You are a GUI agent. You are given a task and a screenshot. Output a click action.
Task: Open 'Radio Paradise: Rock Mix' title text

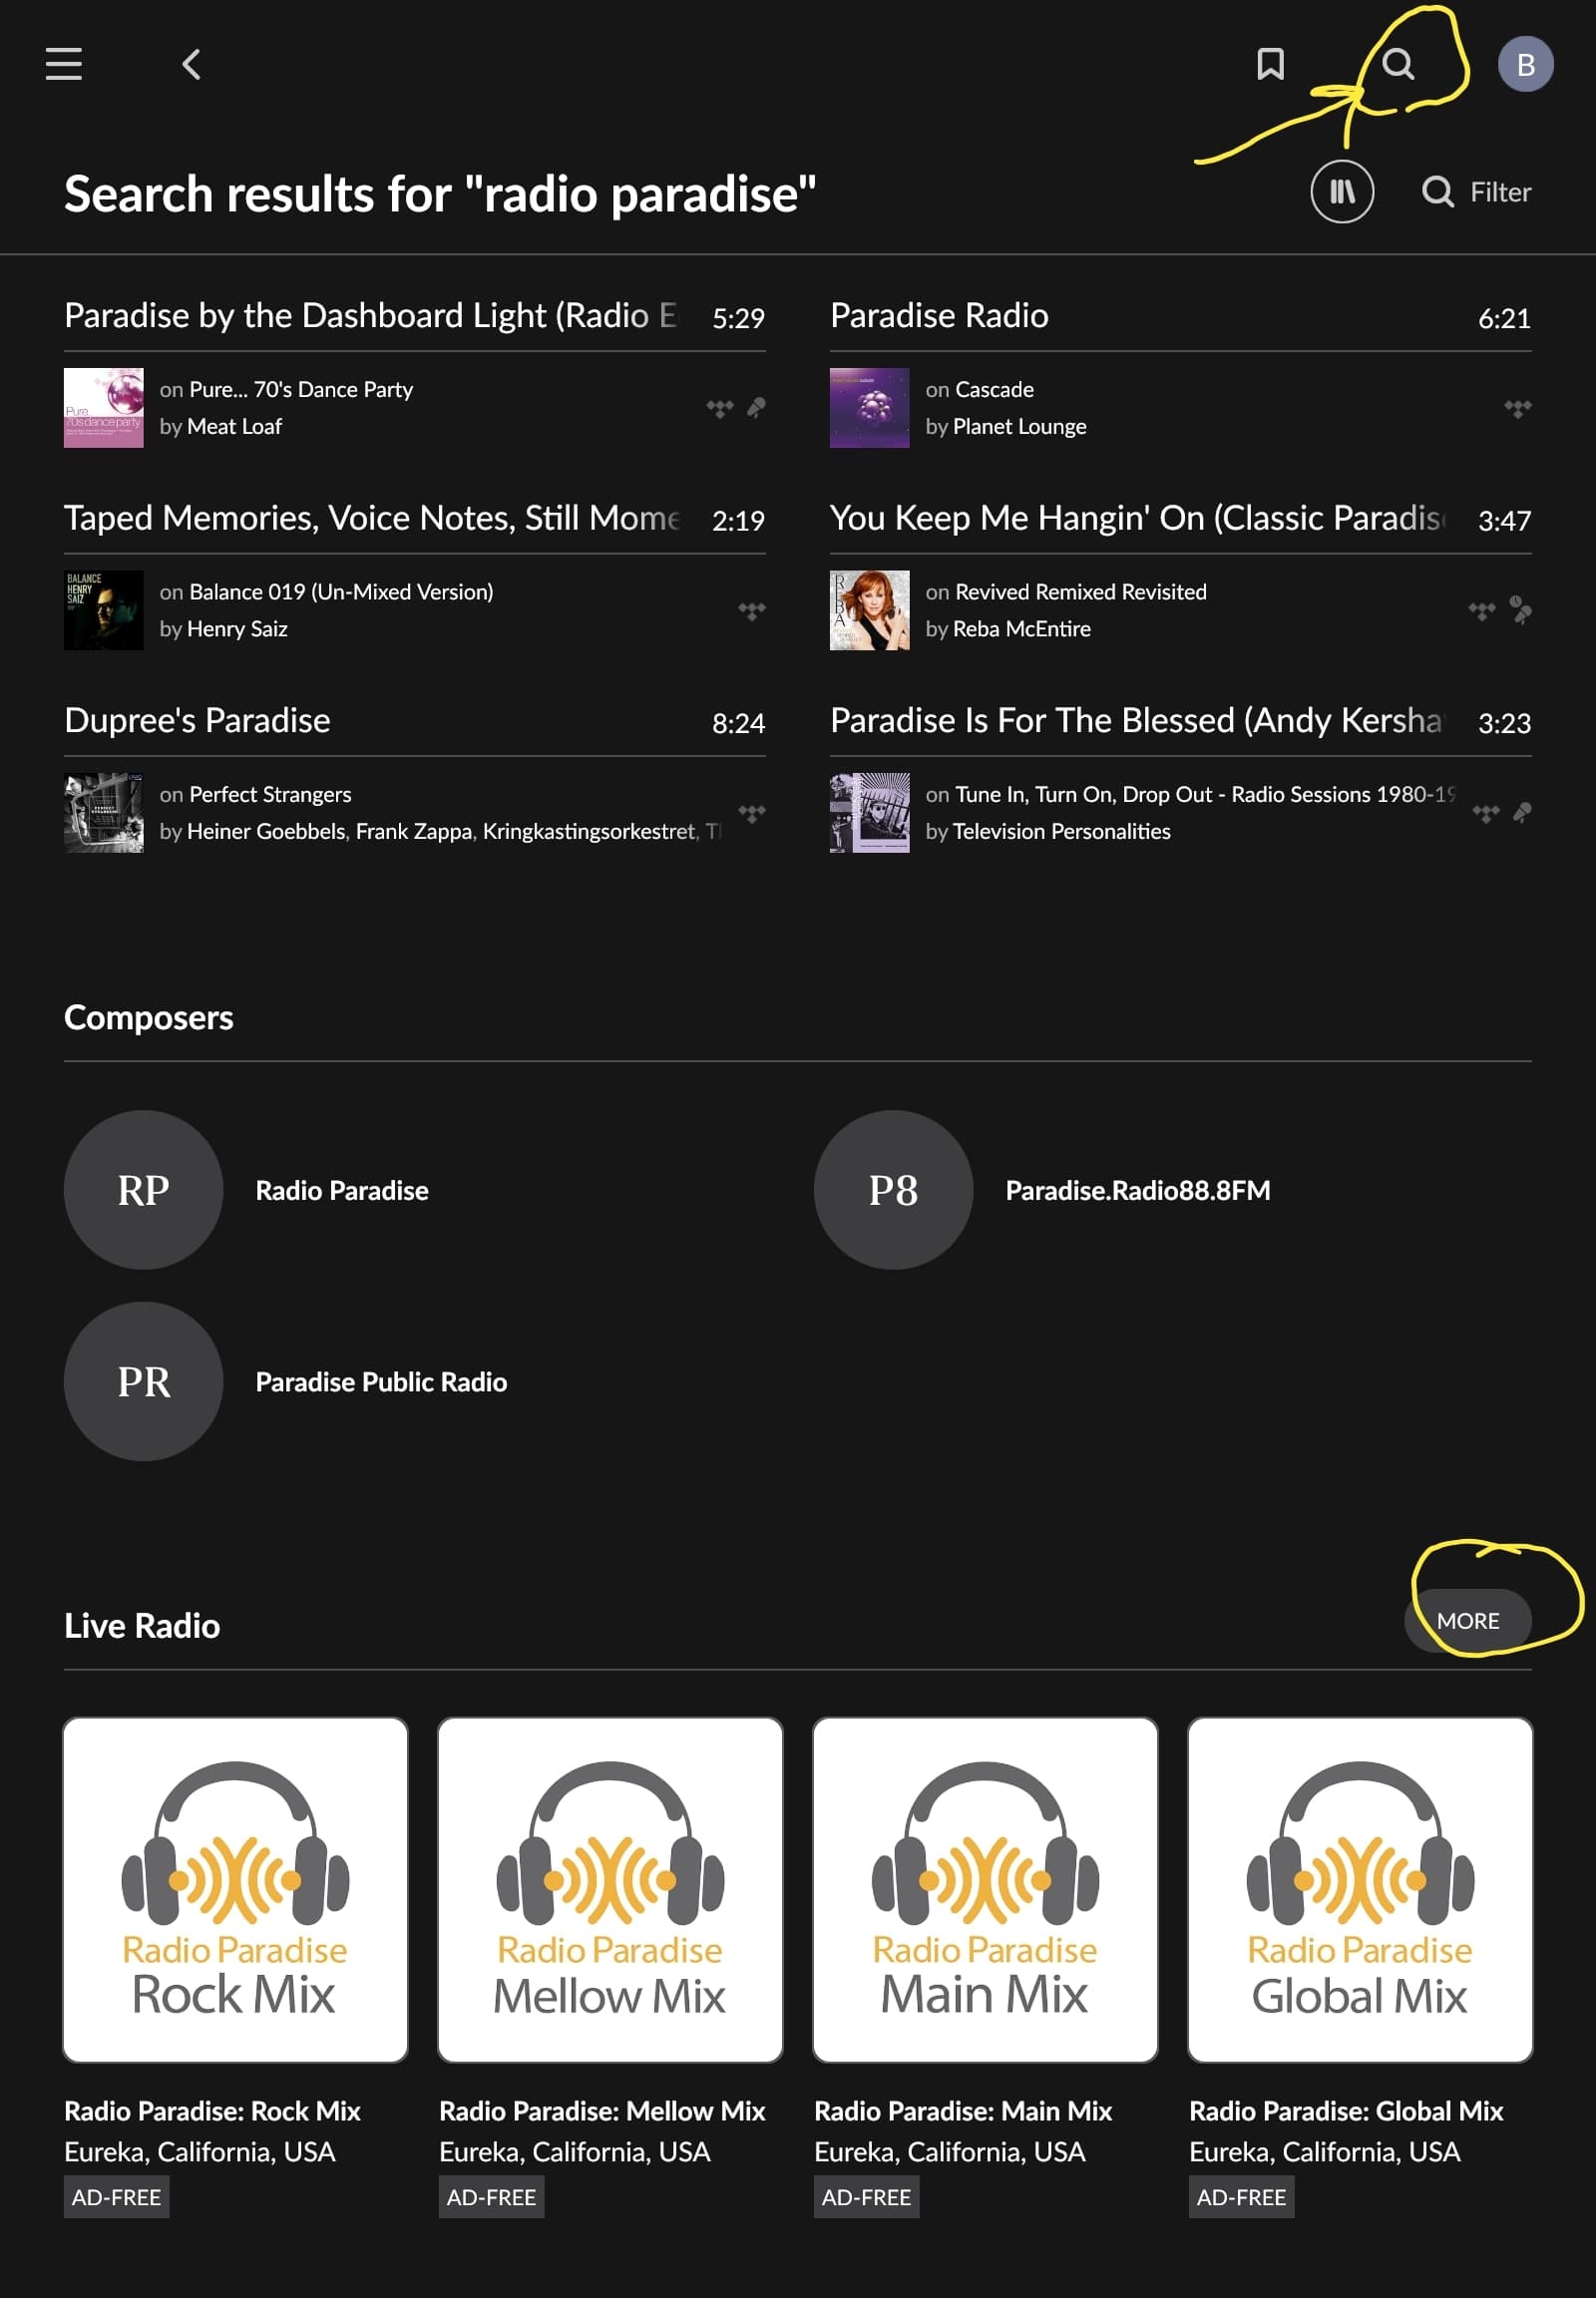(x=212, y=2110)
